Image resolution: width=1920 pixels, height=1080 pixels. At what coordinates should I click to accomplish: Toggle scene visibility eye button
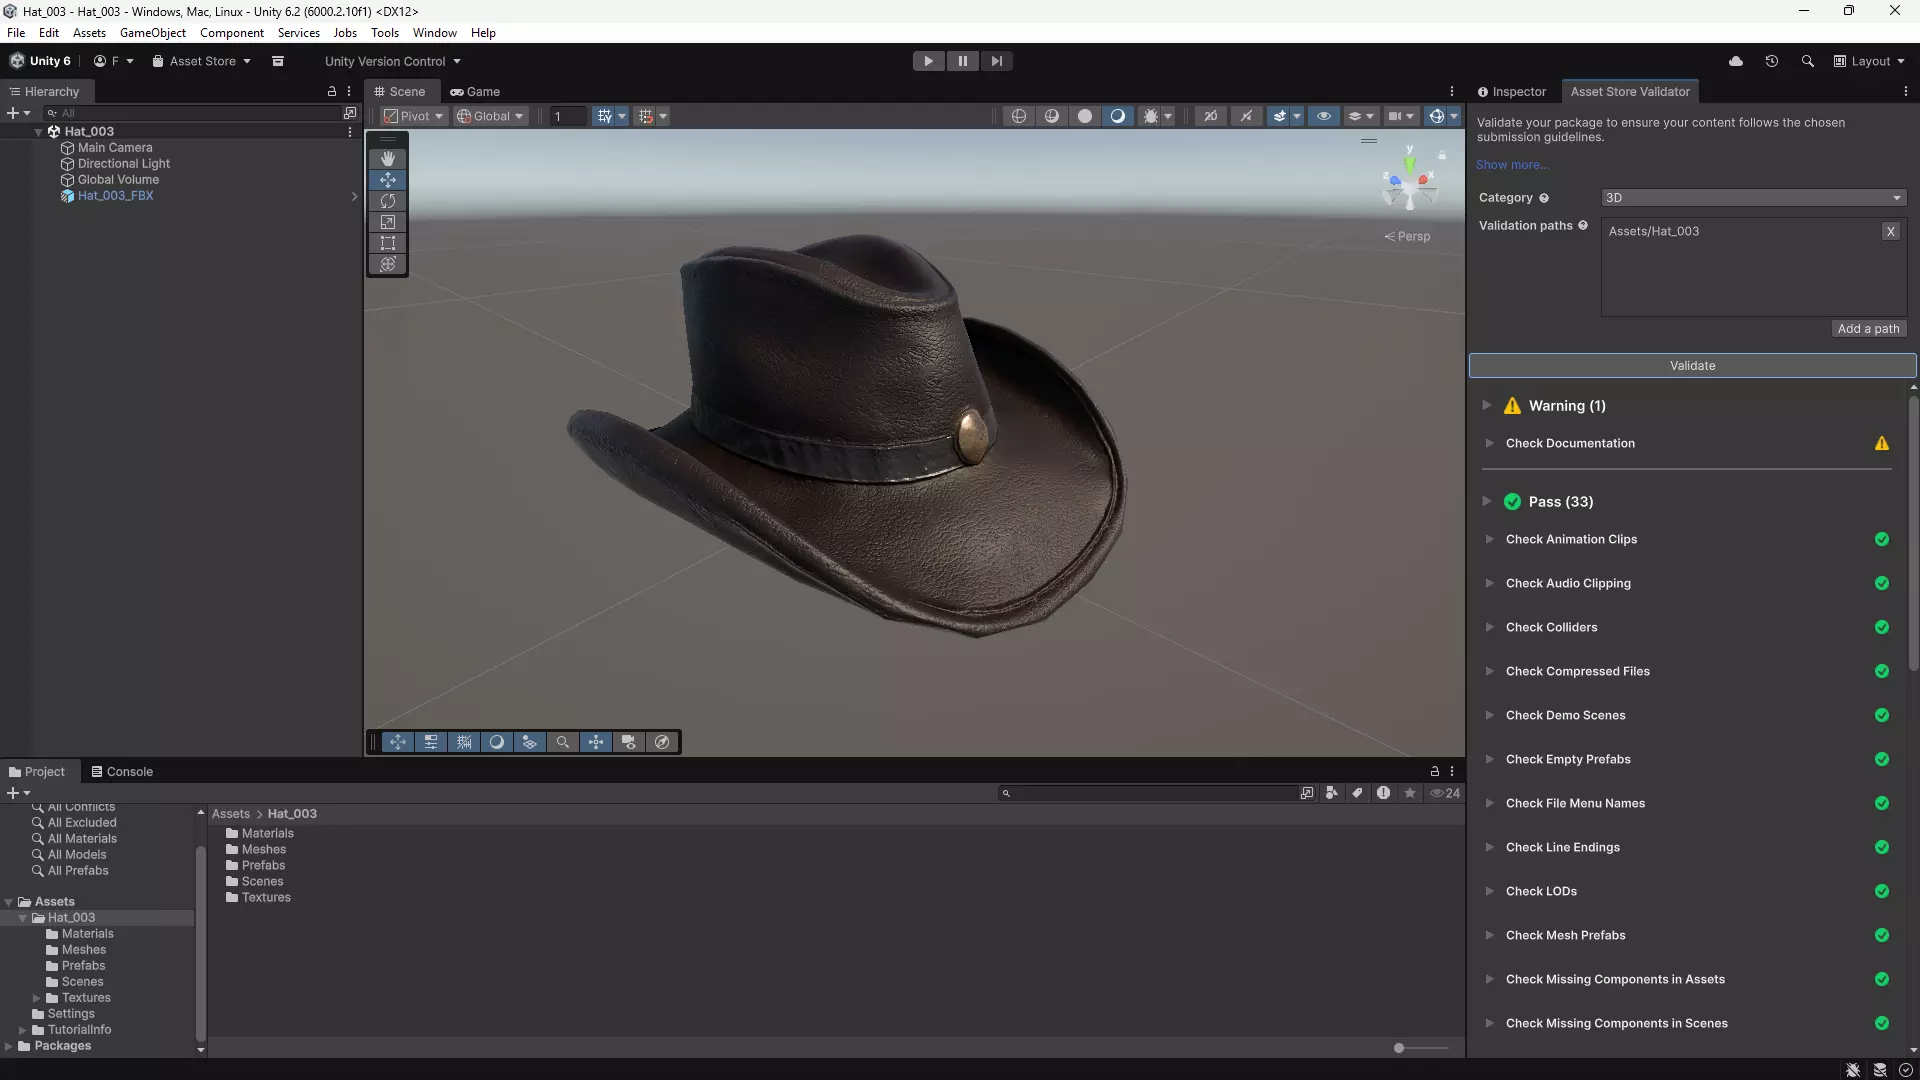[1324, 116]
